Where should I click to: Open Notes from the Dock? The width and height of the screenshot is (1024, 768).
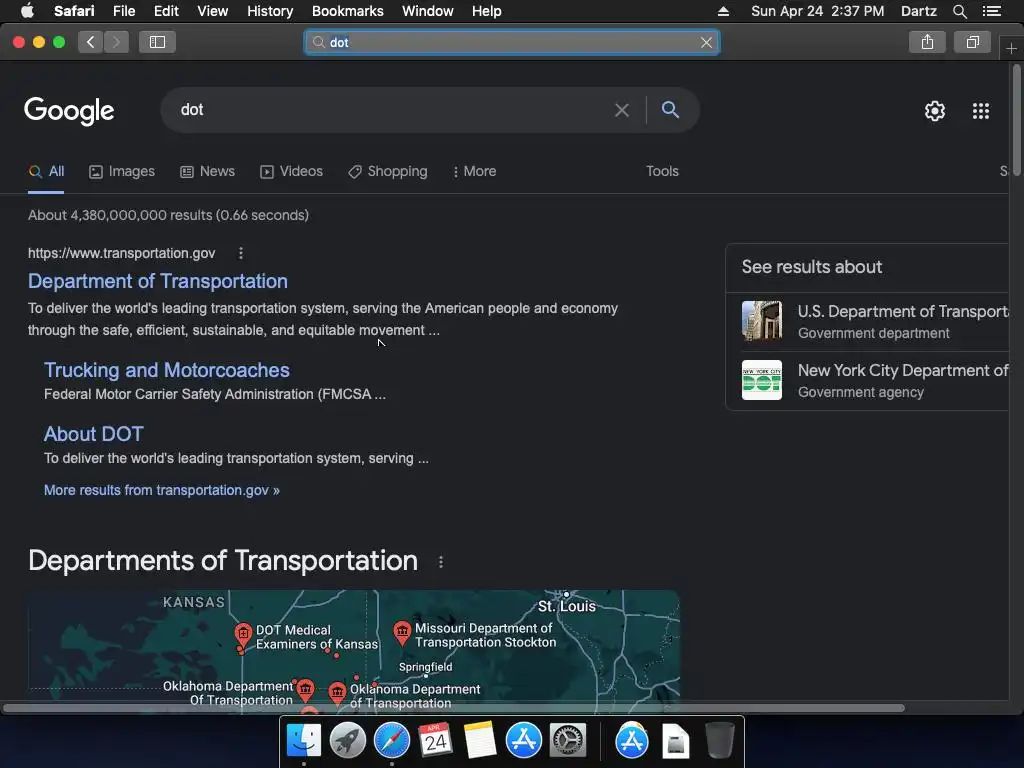click(479, 741)
